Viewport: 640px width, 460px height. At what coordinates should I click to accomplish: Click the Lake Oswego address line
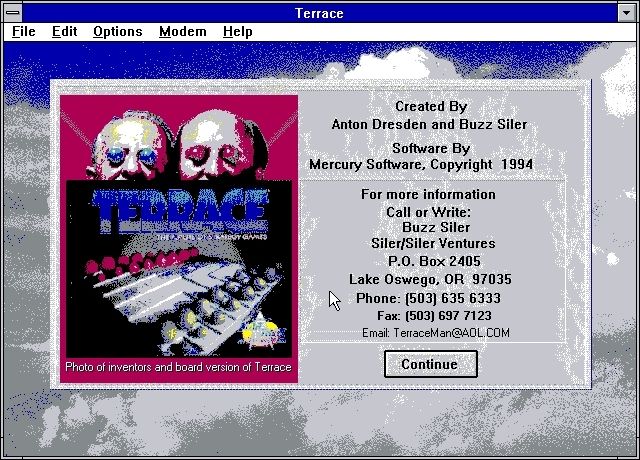[x=430, y=279]
